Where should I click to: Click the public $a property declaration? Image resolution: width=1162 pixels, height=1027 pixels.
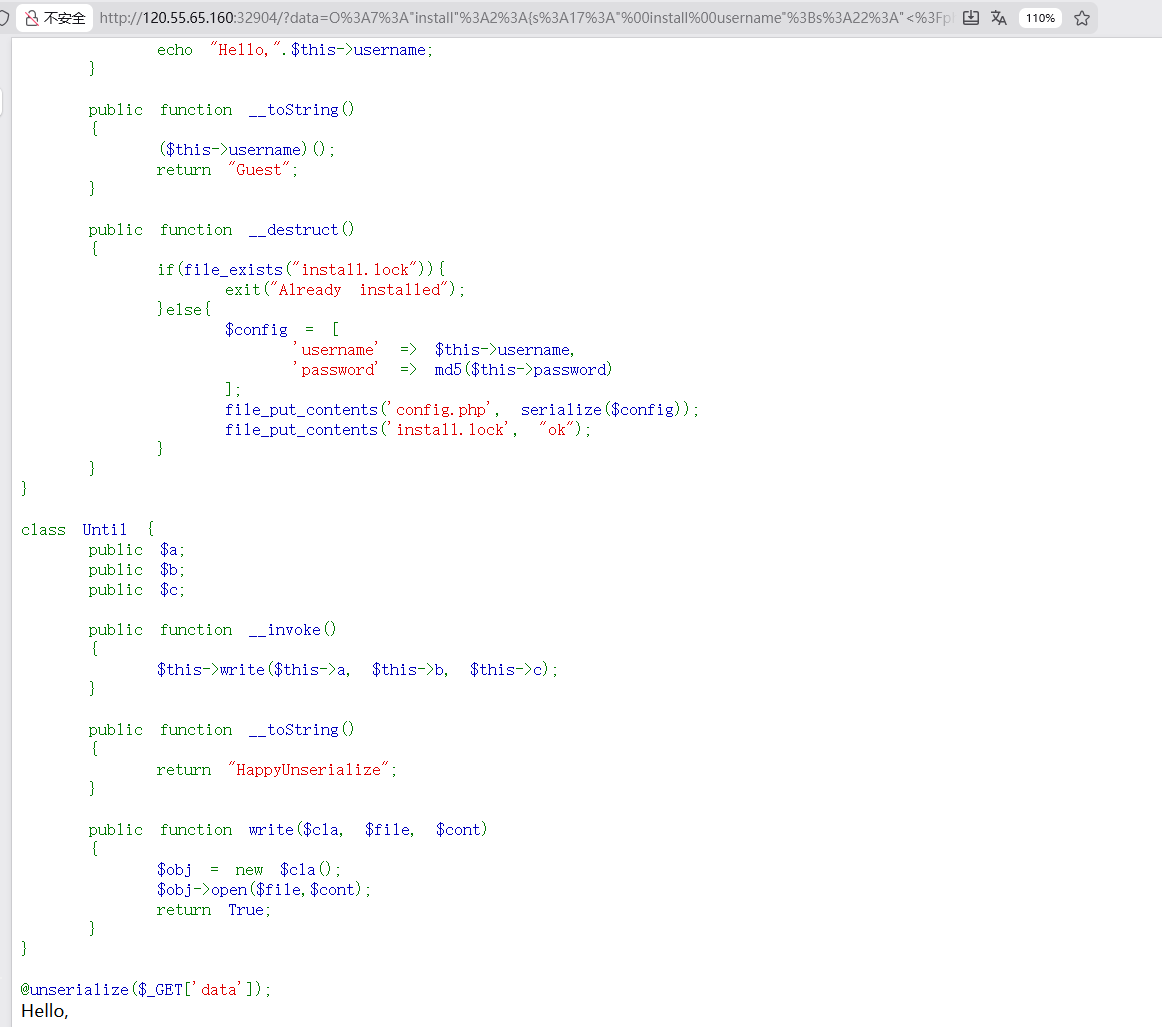point(135,549)
